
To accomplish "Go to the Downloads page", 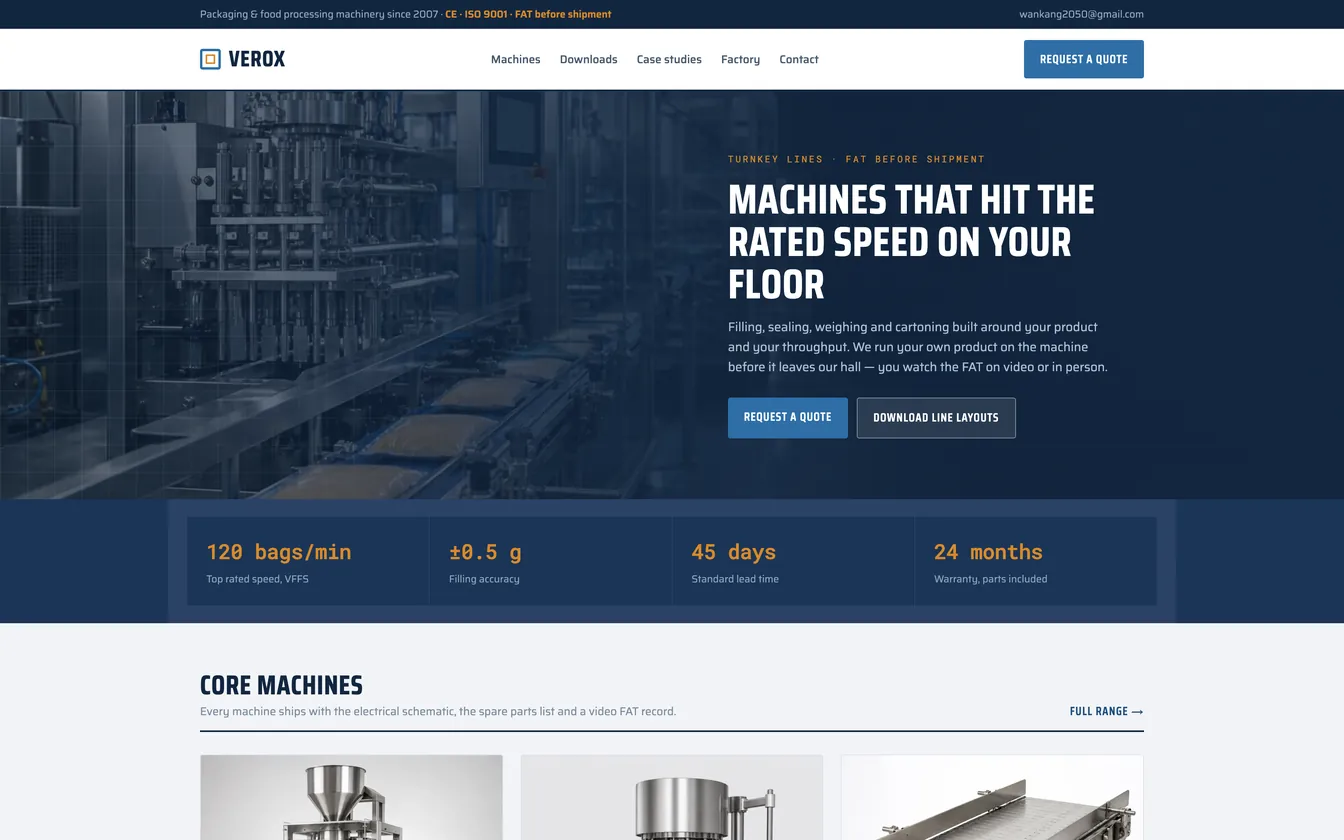I will pos(589,60).
